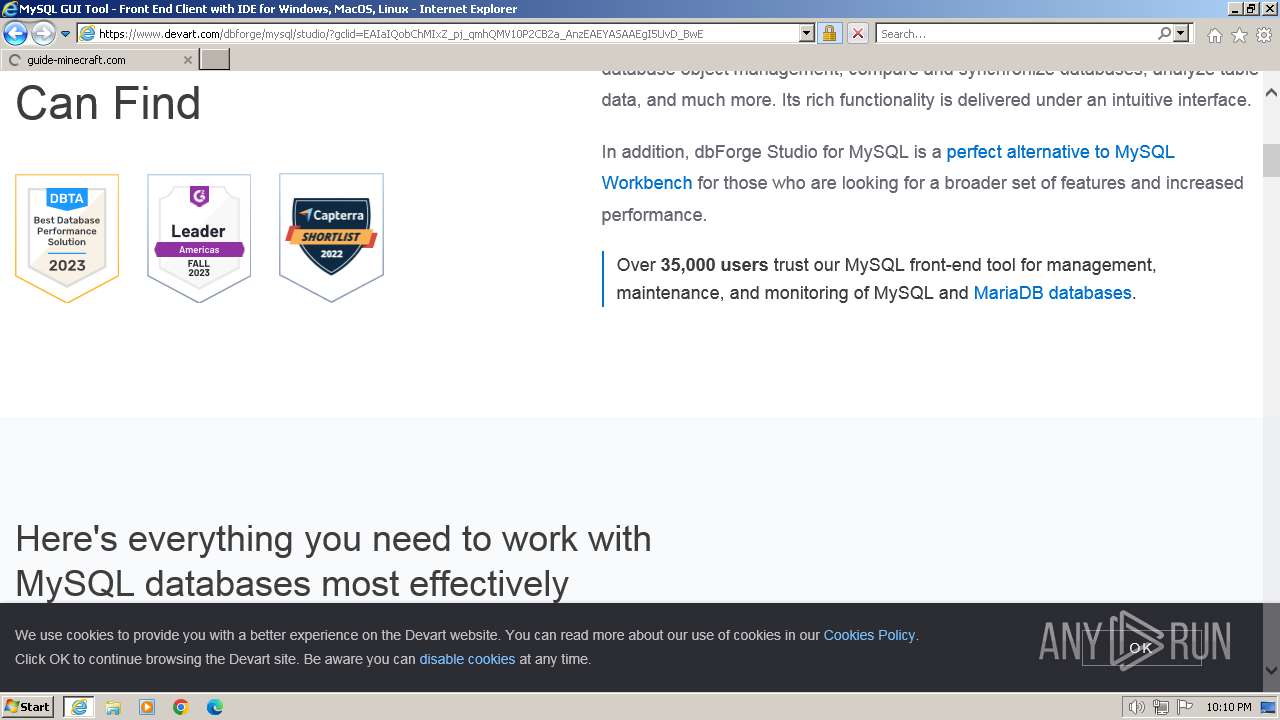This screenshot has height=720, width=1280.
Task: Open Windows Explorer folder in taskbar
Action: click(x=113, y=707)
